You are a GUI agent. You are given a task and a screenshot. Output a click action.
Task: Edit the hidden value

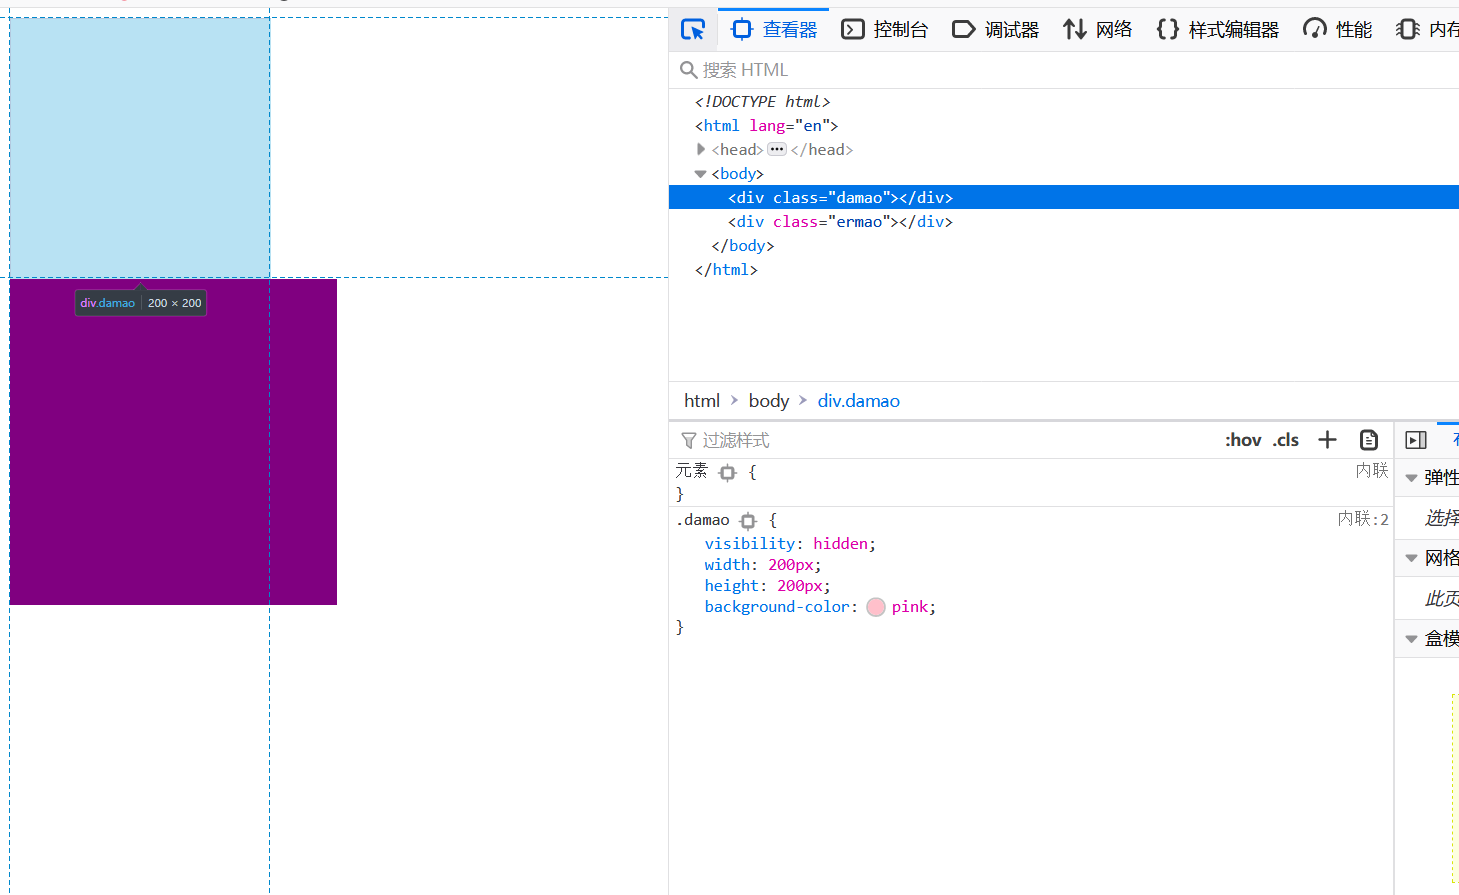[840, 544]
